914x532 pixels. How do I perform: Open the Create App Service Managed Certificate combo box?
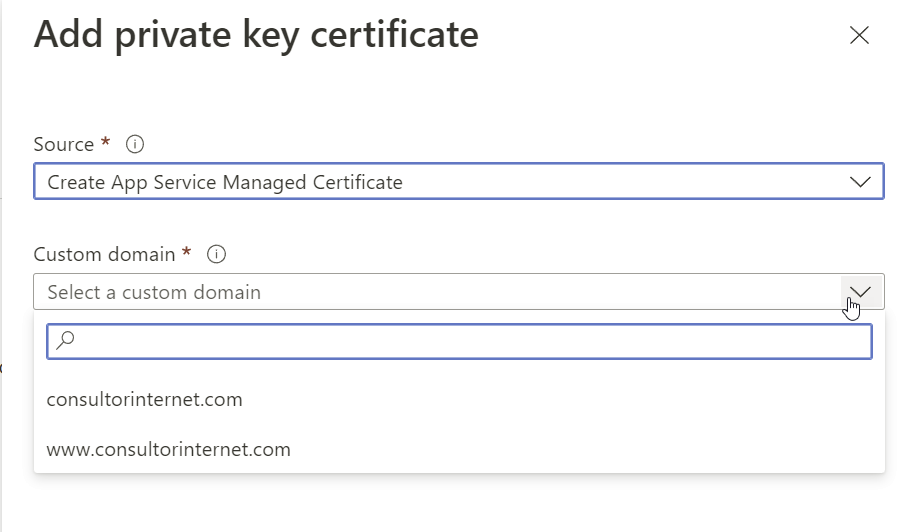point(459,181)
